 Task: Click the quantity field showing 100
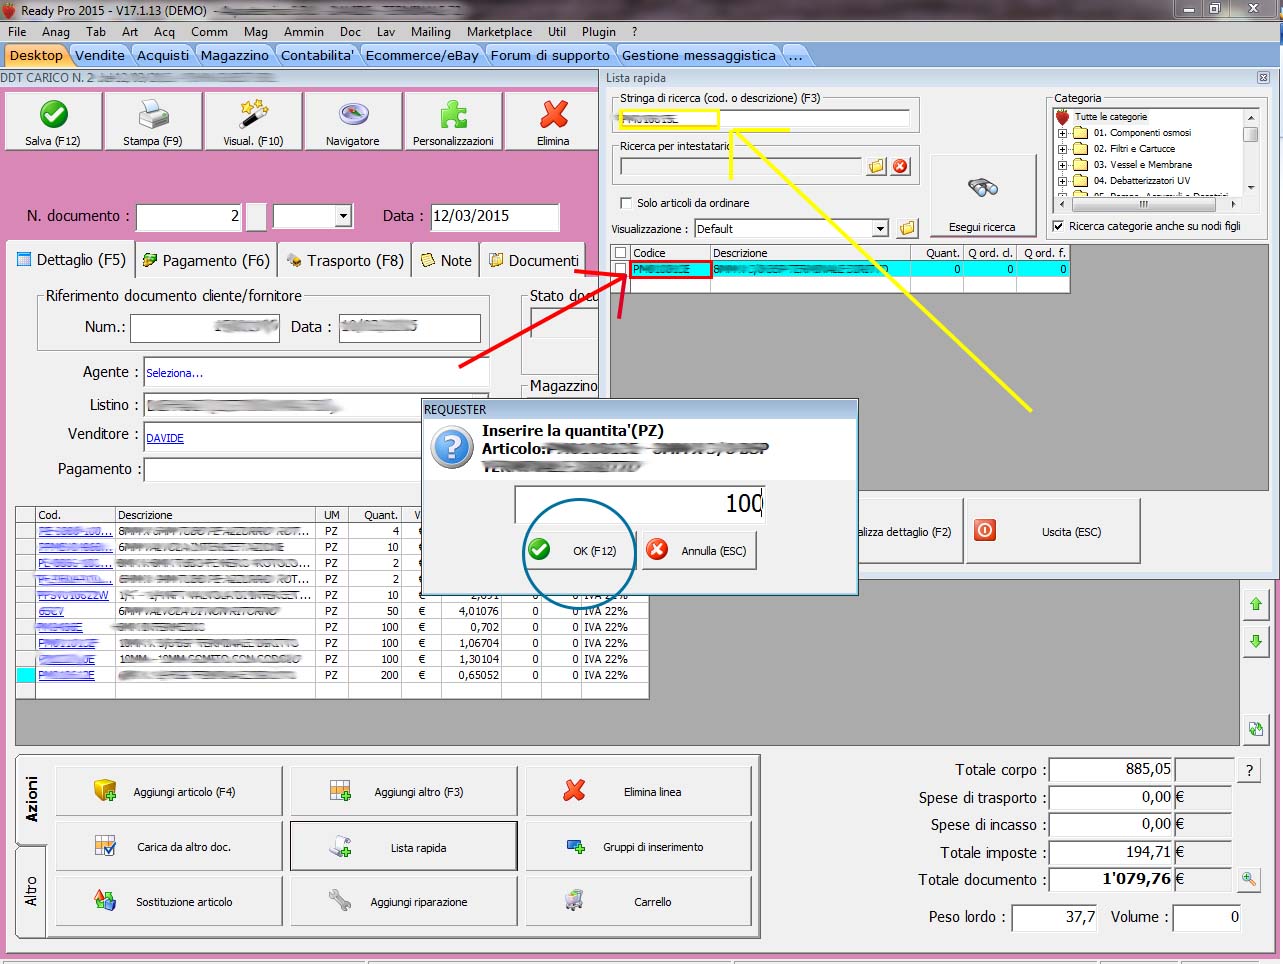pyautogui.click(x=640, y=503)
